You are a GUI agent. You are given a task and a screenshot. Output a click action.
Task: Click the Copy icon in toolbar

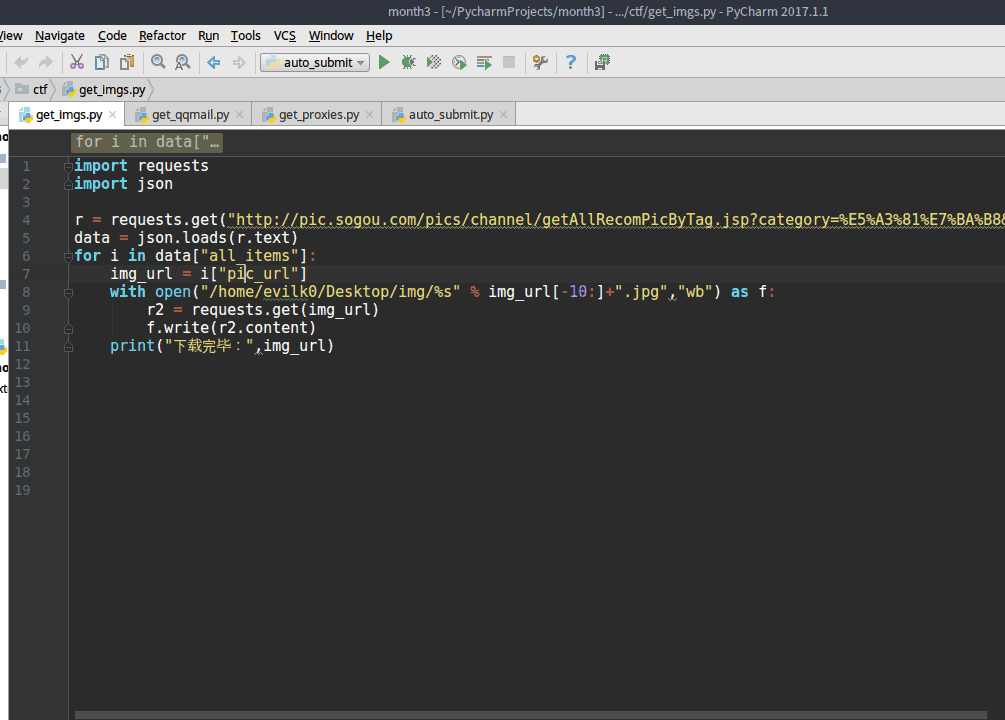click(x=102, y=62)
